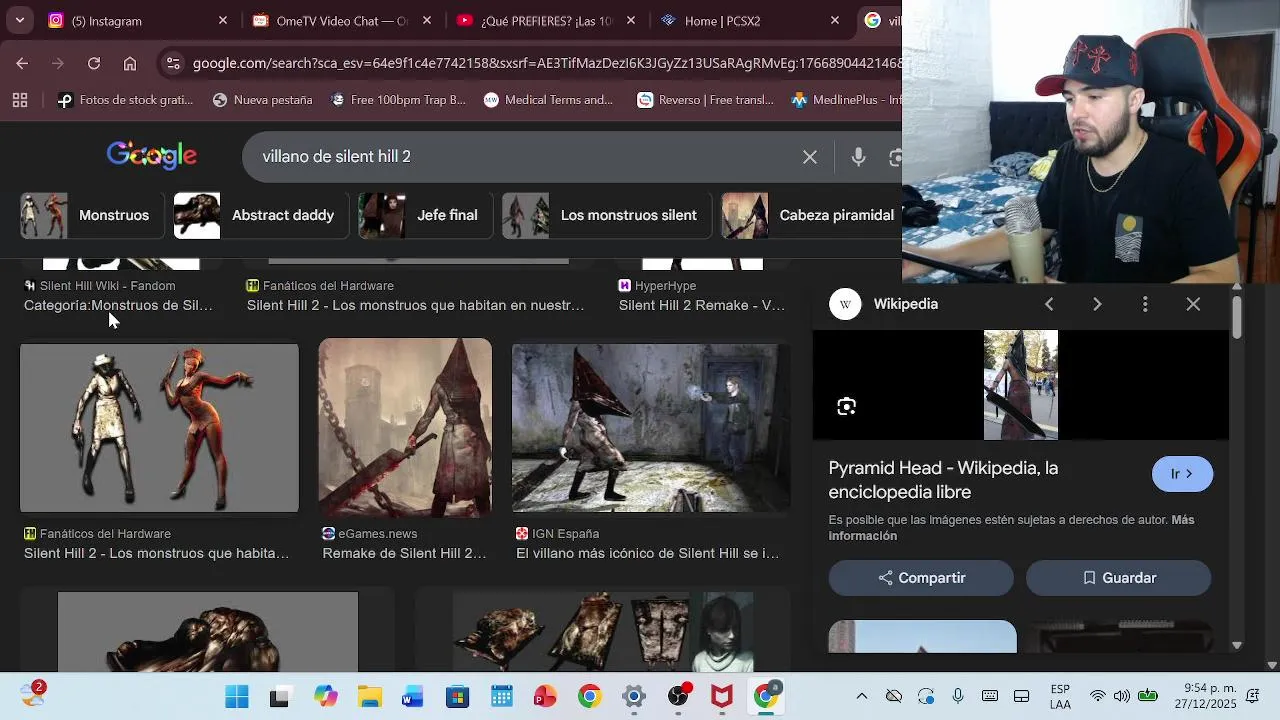Open PowerPoint from taskbar
Screen dimensions: 1280x720
click(545, 697)
